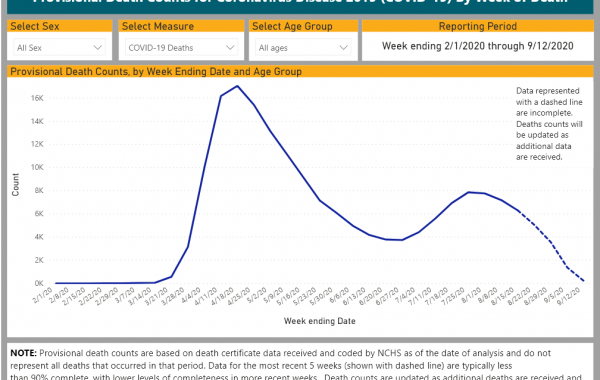Click the Count axis title
Screen dimensions: 600x380
(15, 184)
